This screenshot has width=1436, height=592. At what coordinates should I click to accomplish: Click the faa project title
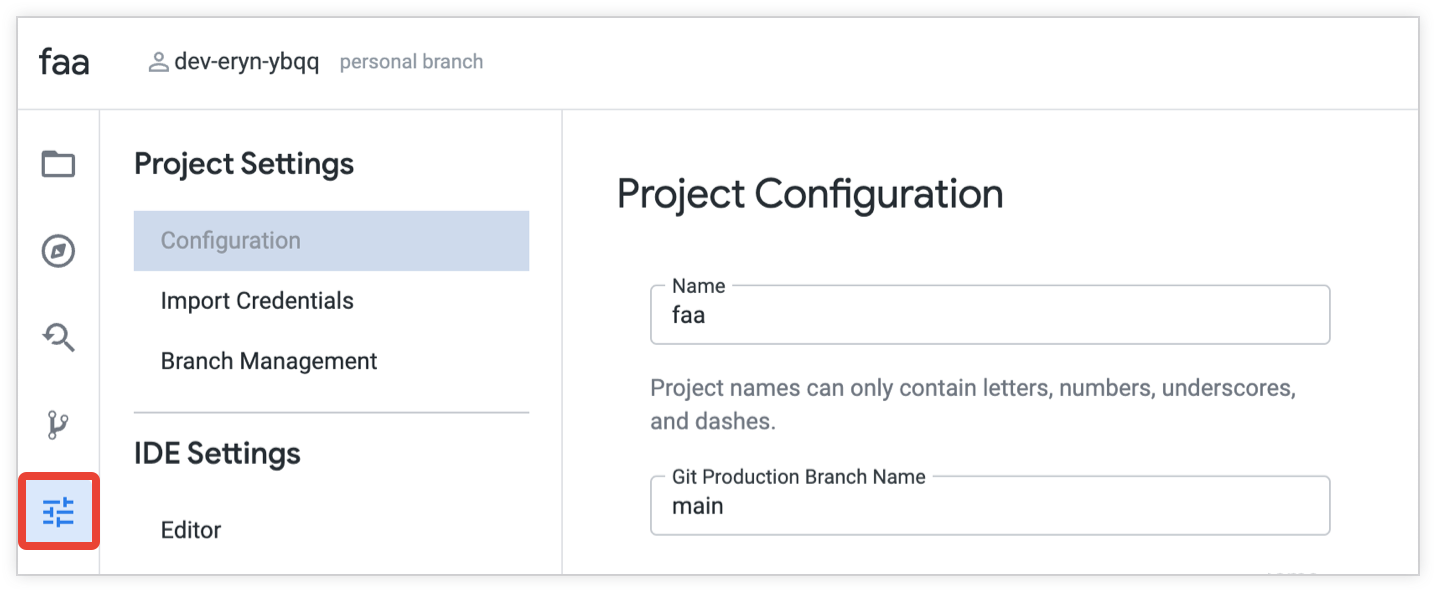coord(64,62)
